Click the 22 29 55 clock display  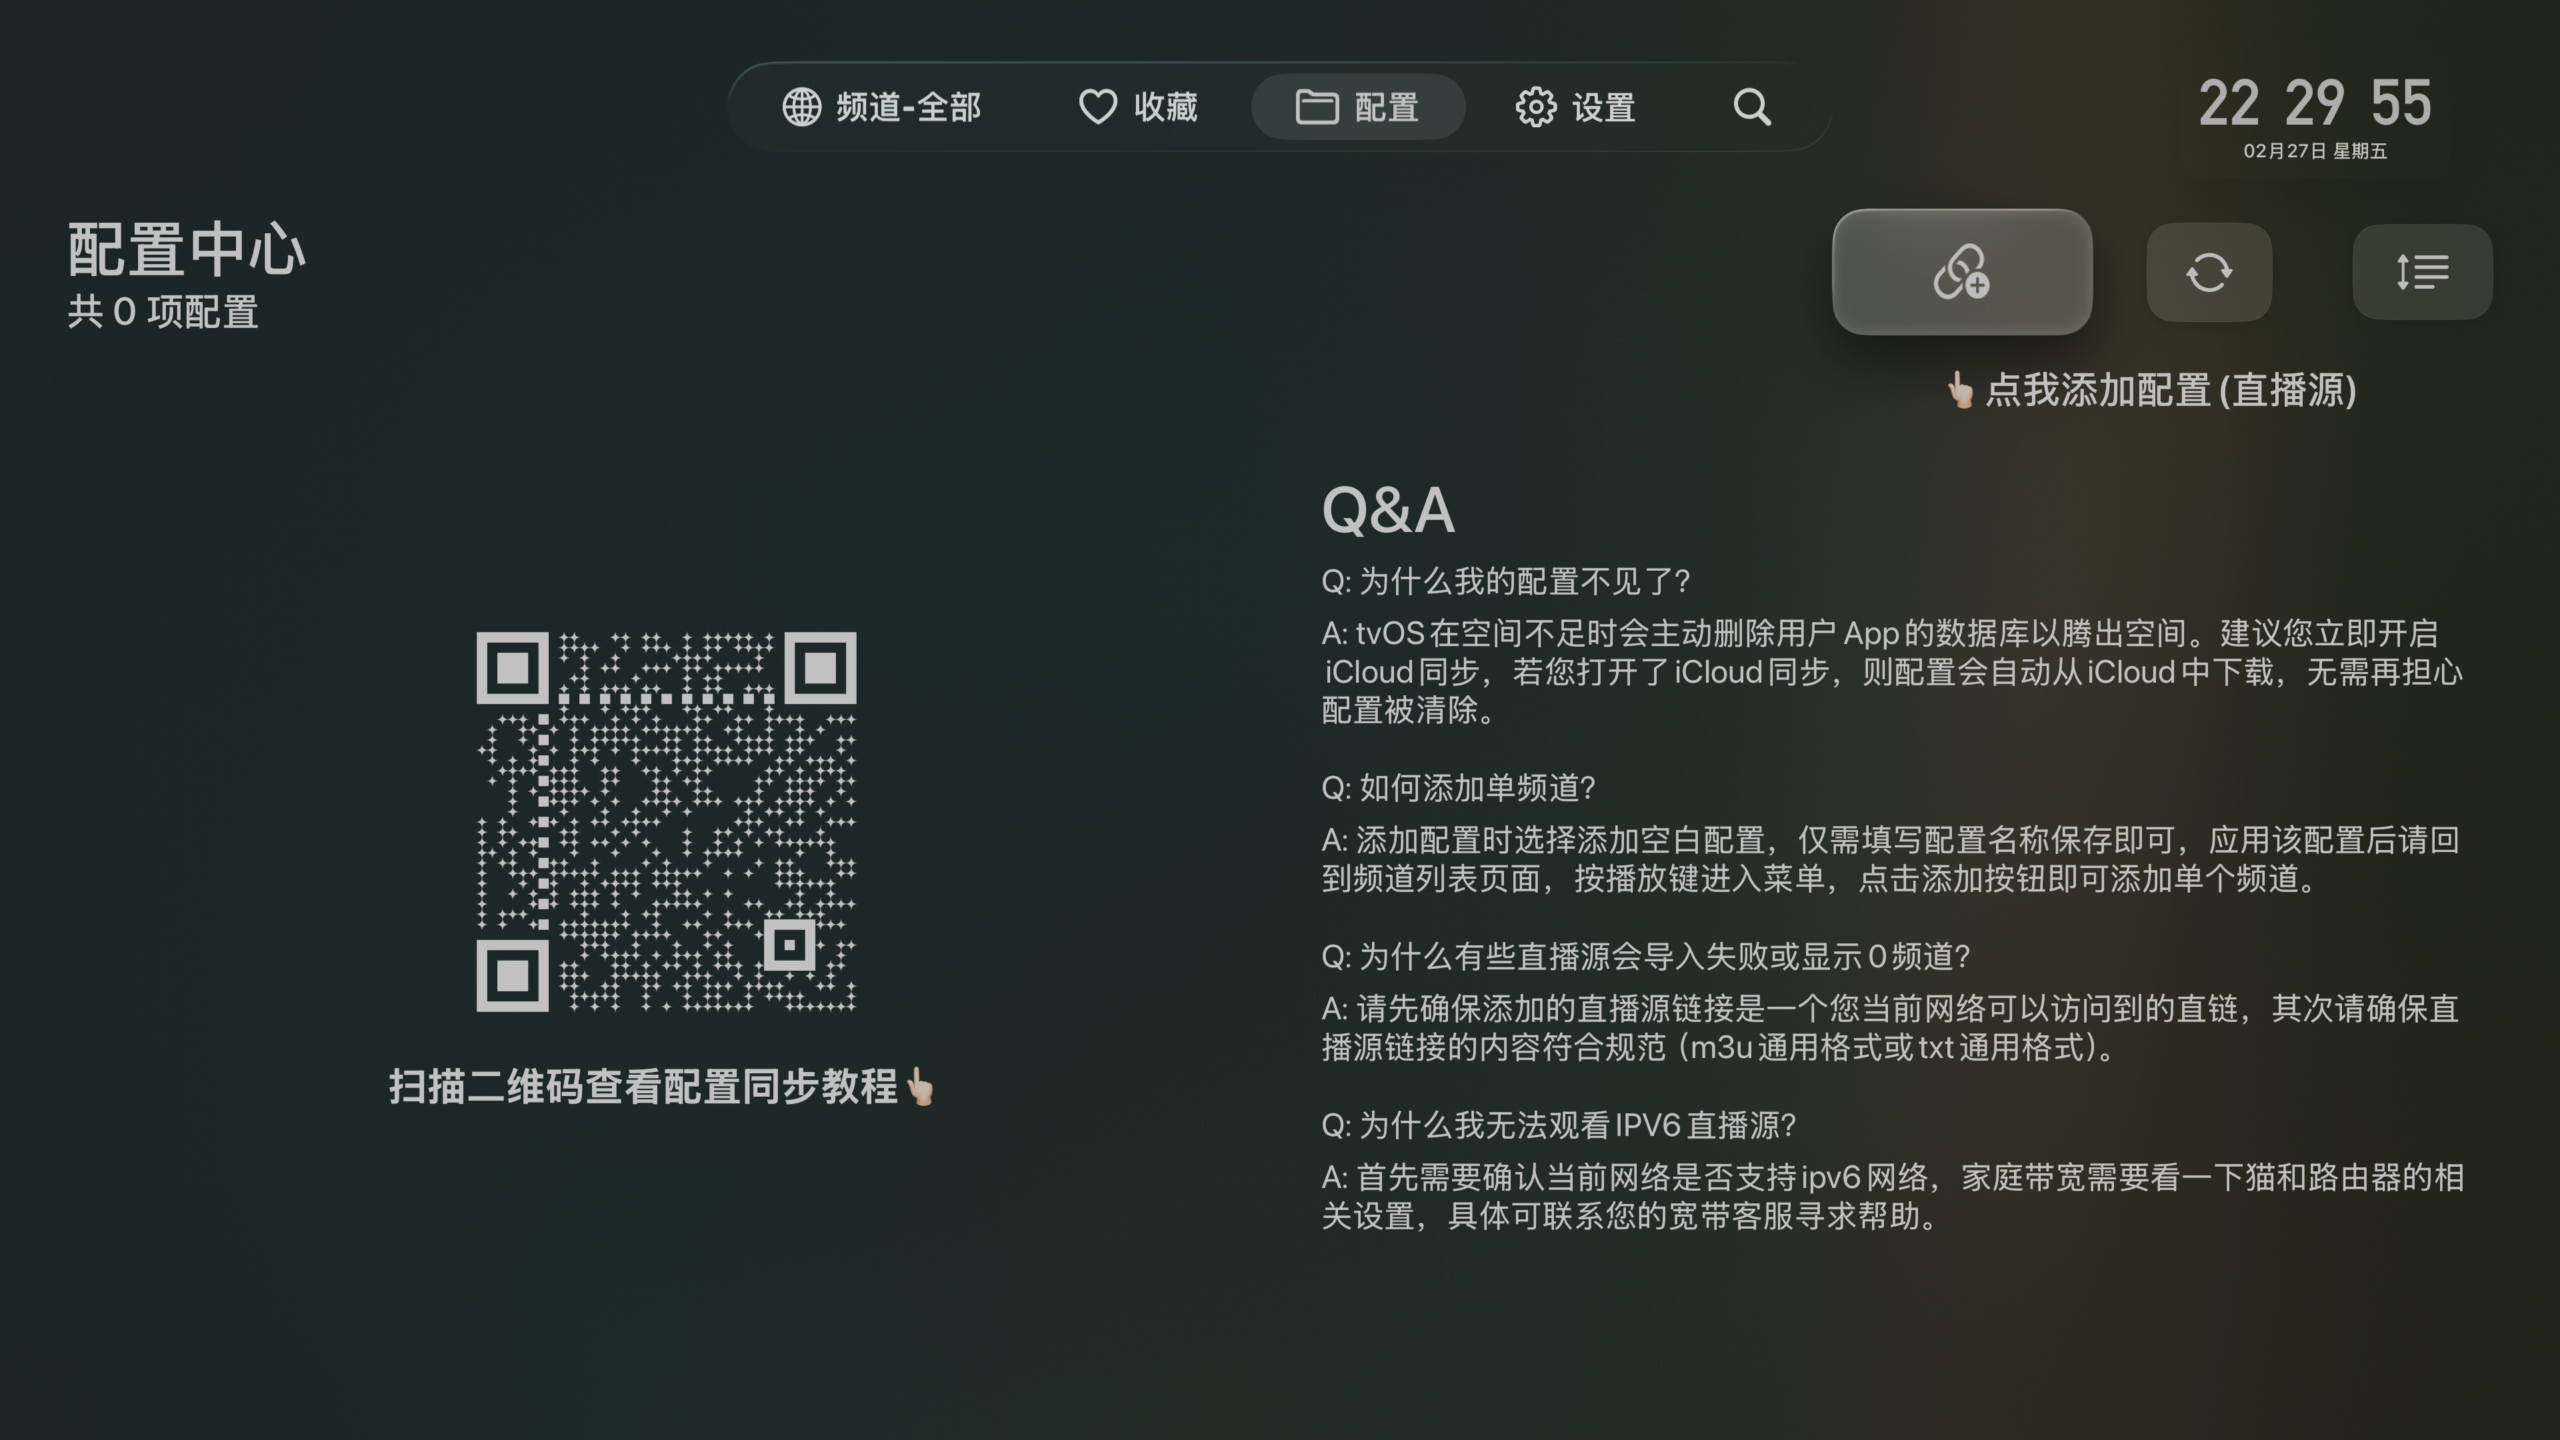(x=2314, y=103)
